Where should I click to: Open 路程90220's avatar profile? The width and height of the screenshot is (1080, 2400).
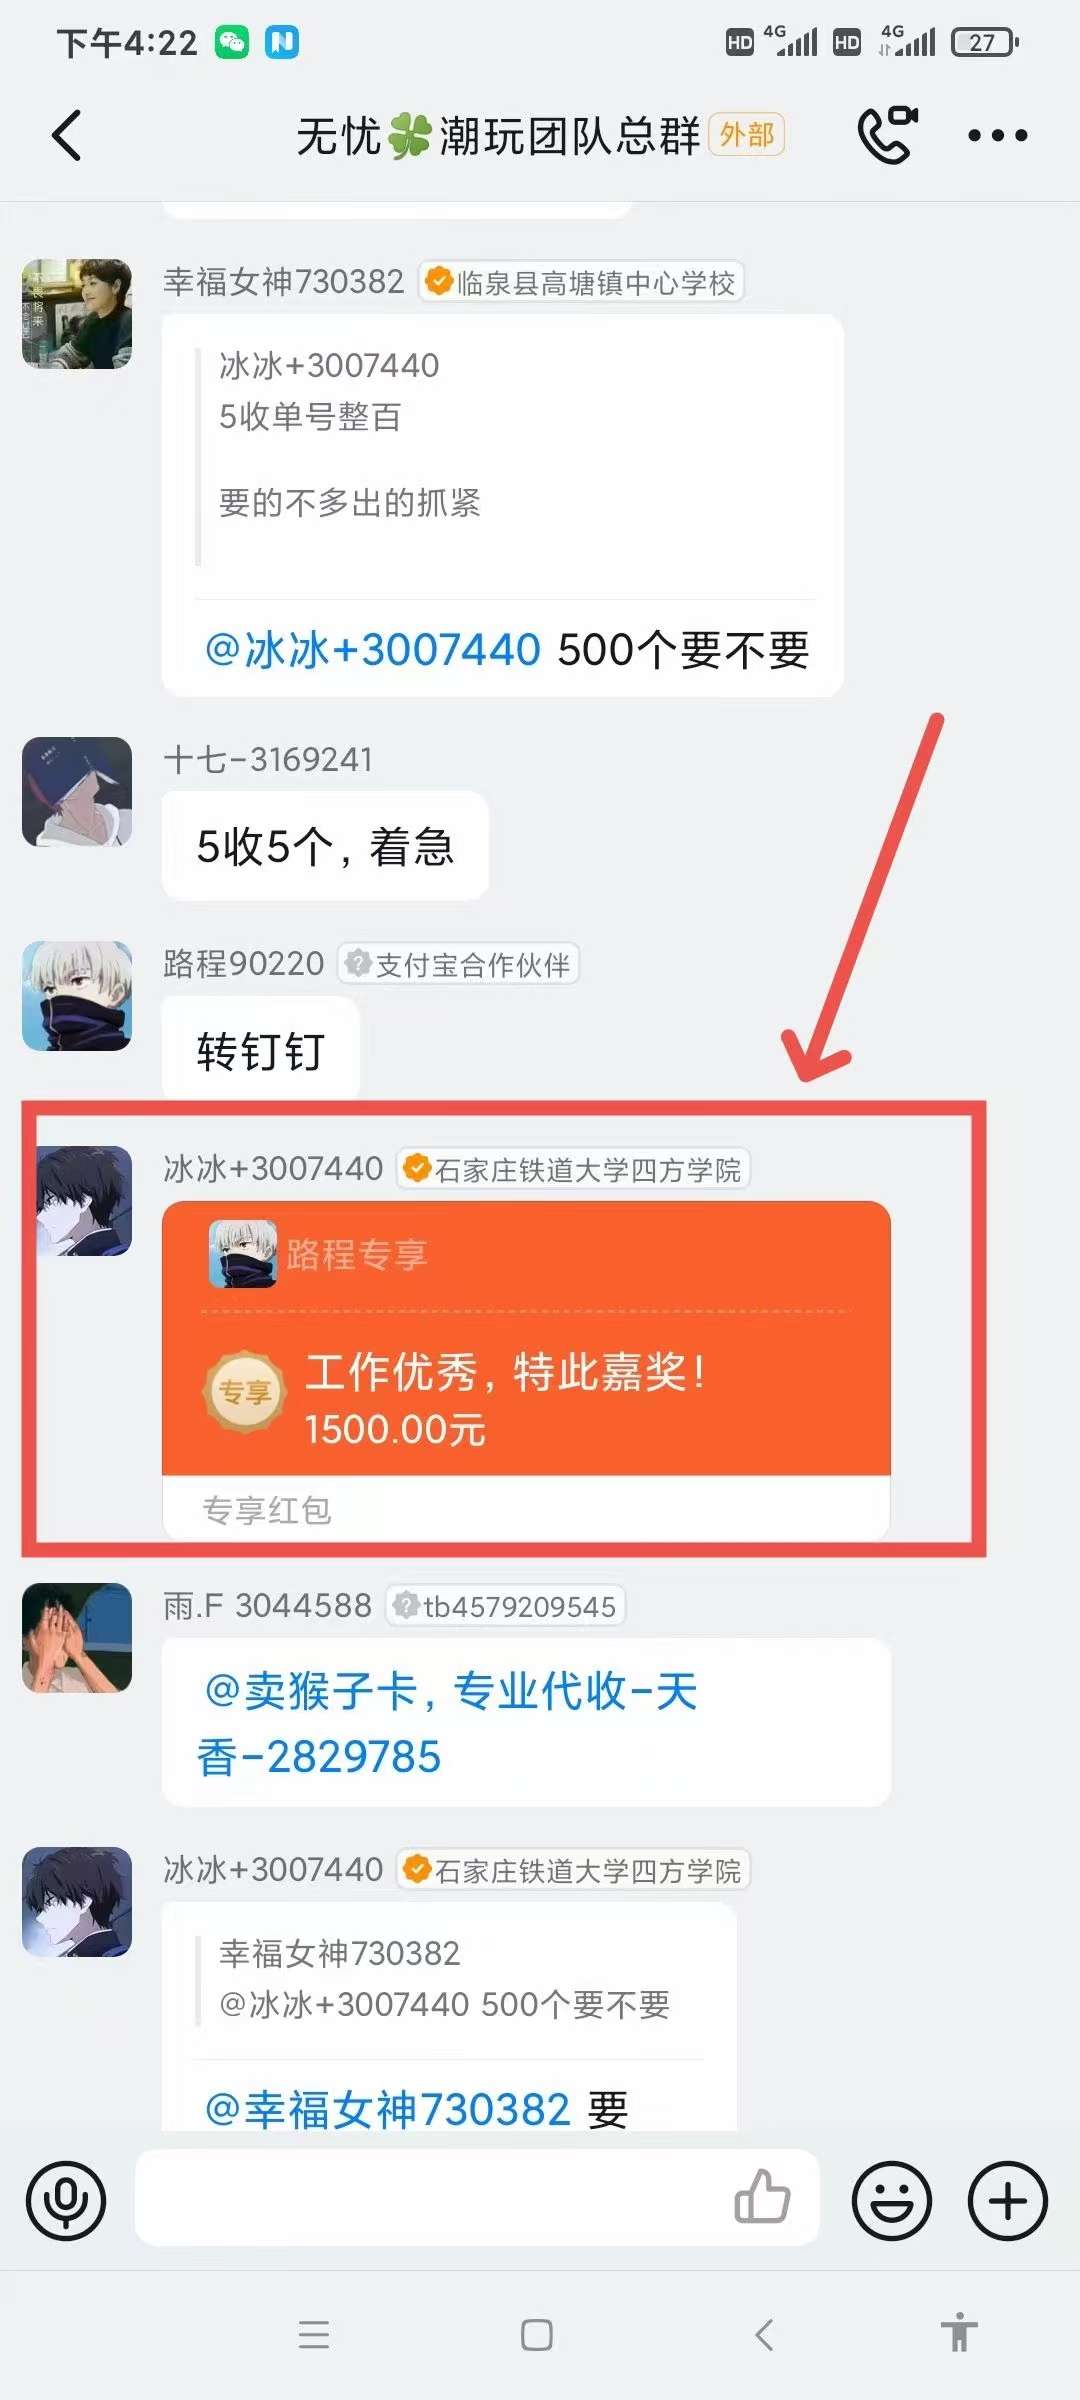[x=77, y=996]
